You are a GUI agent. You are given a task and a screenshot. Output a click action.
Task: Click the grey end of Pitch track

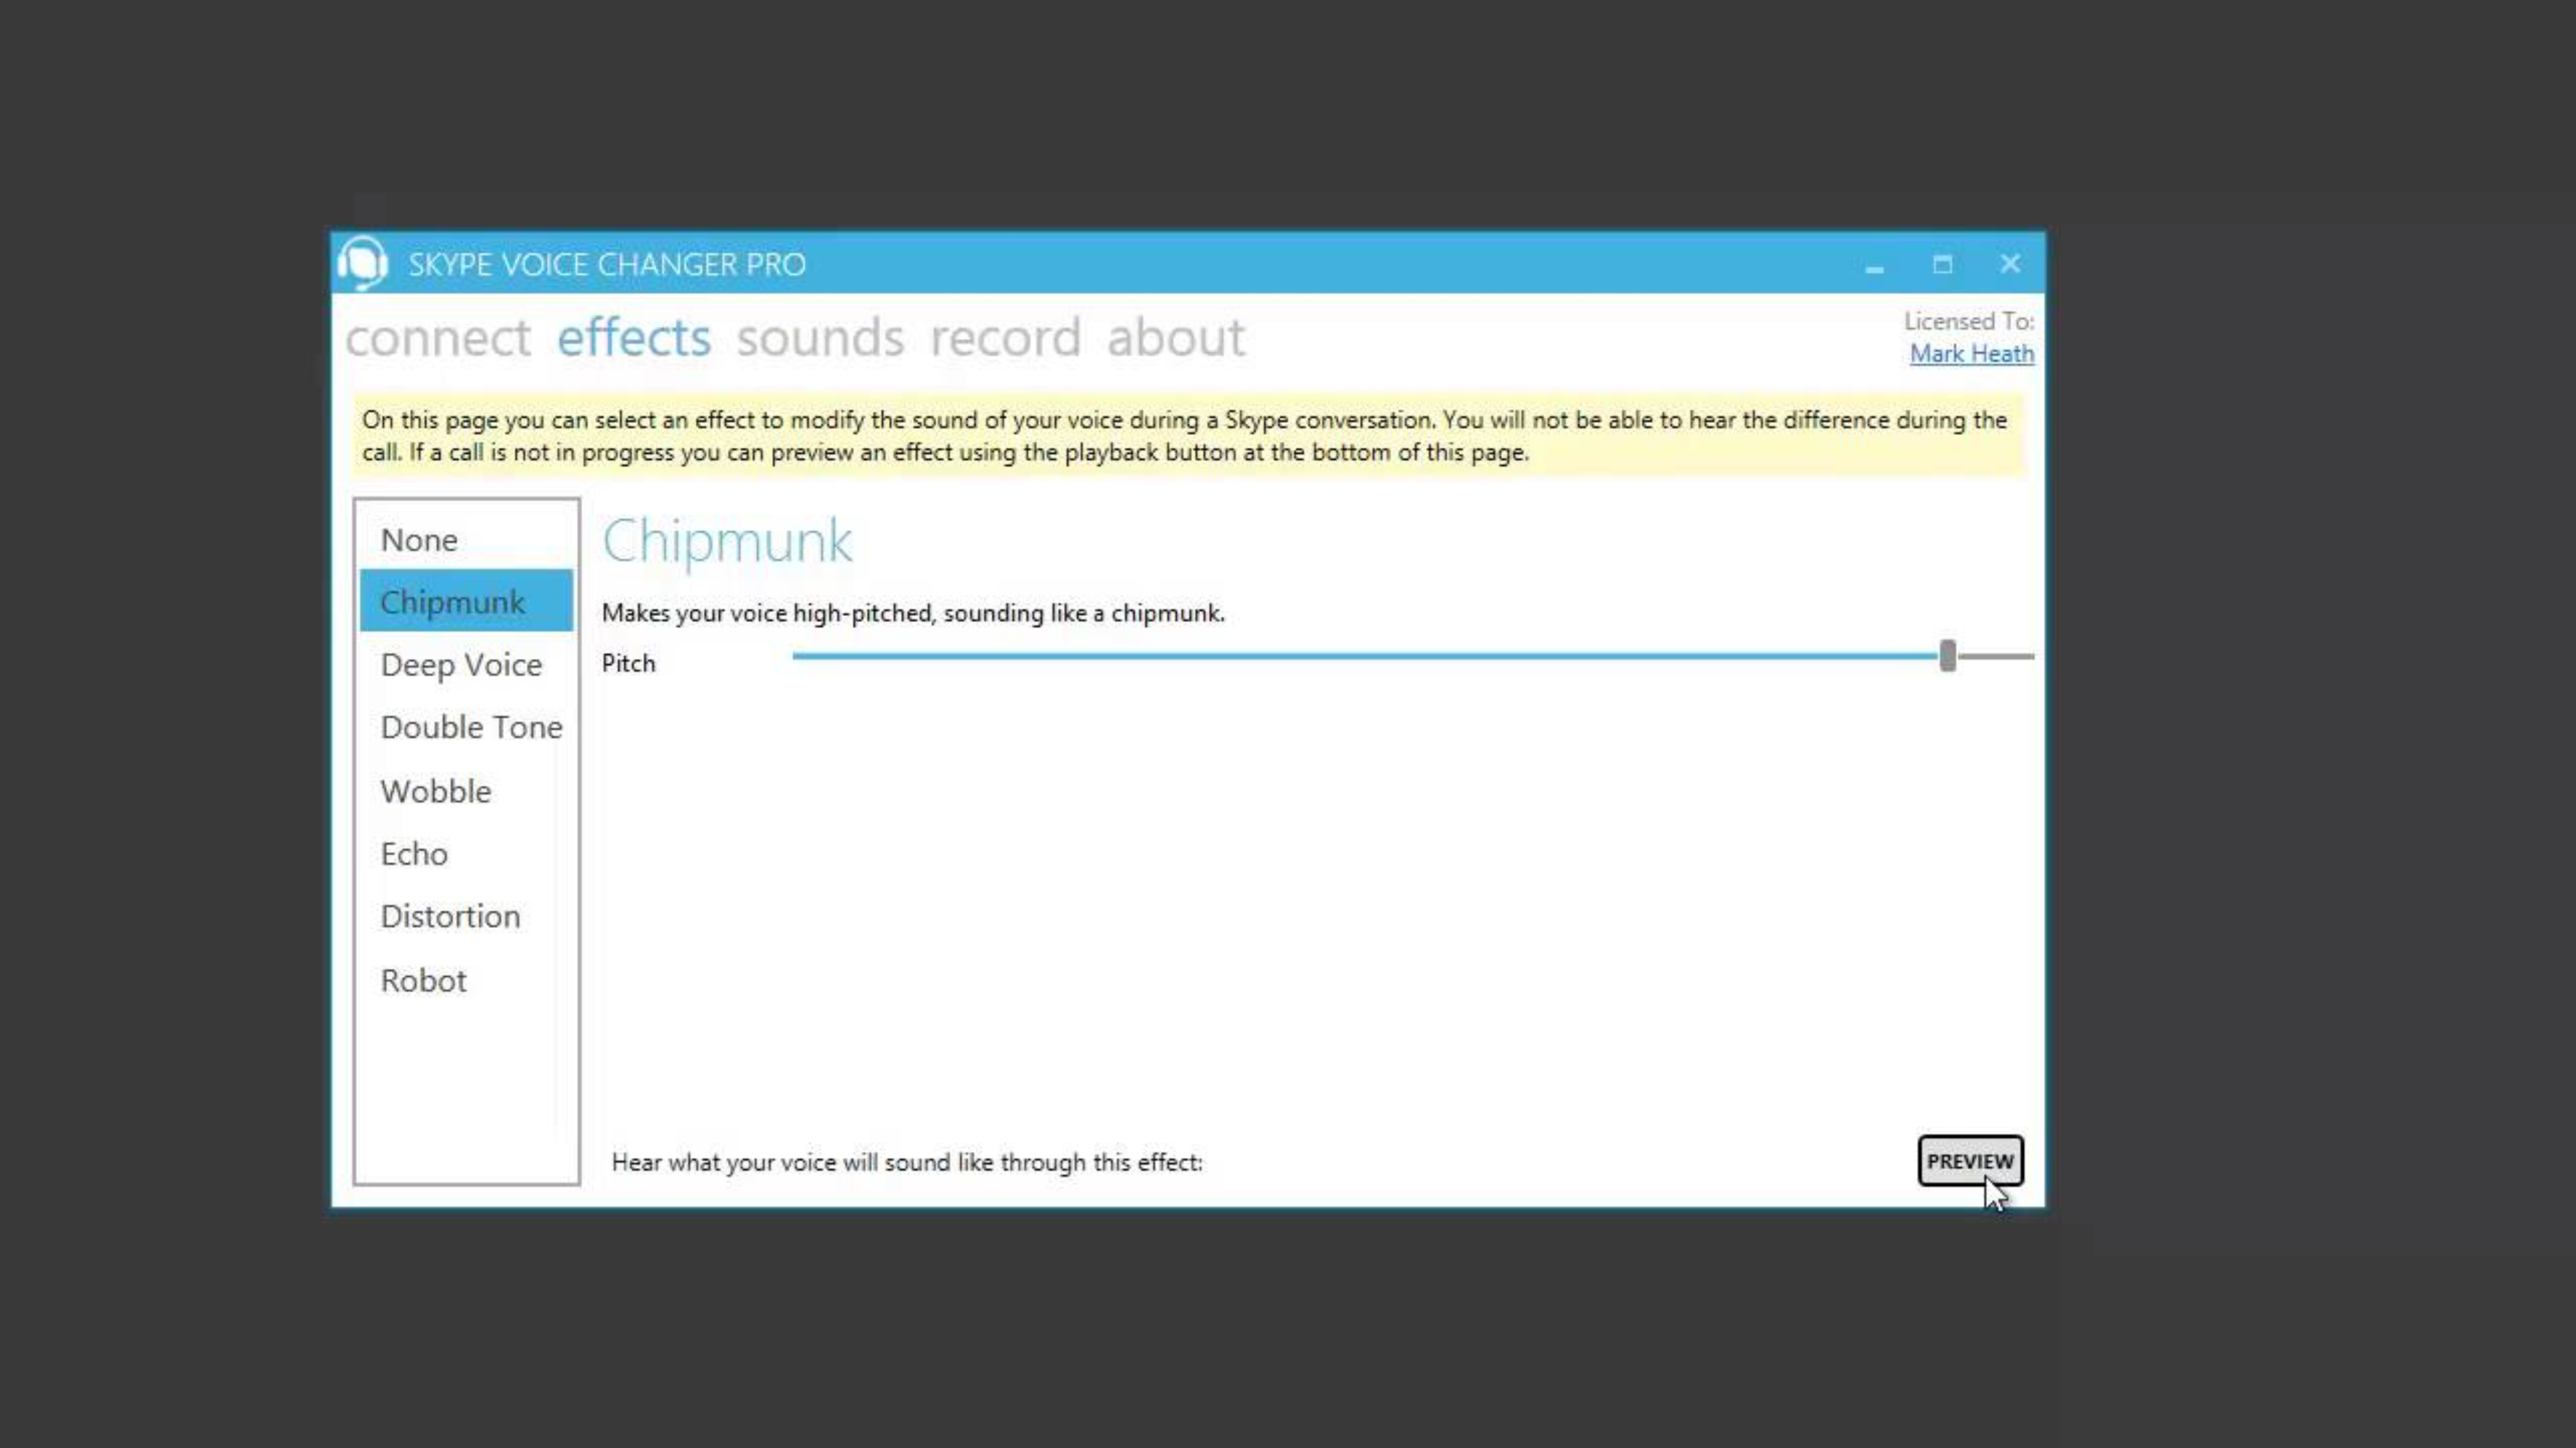coord(1995,656)
